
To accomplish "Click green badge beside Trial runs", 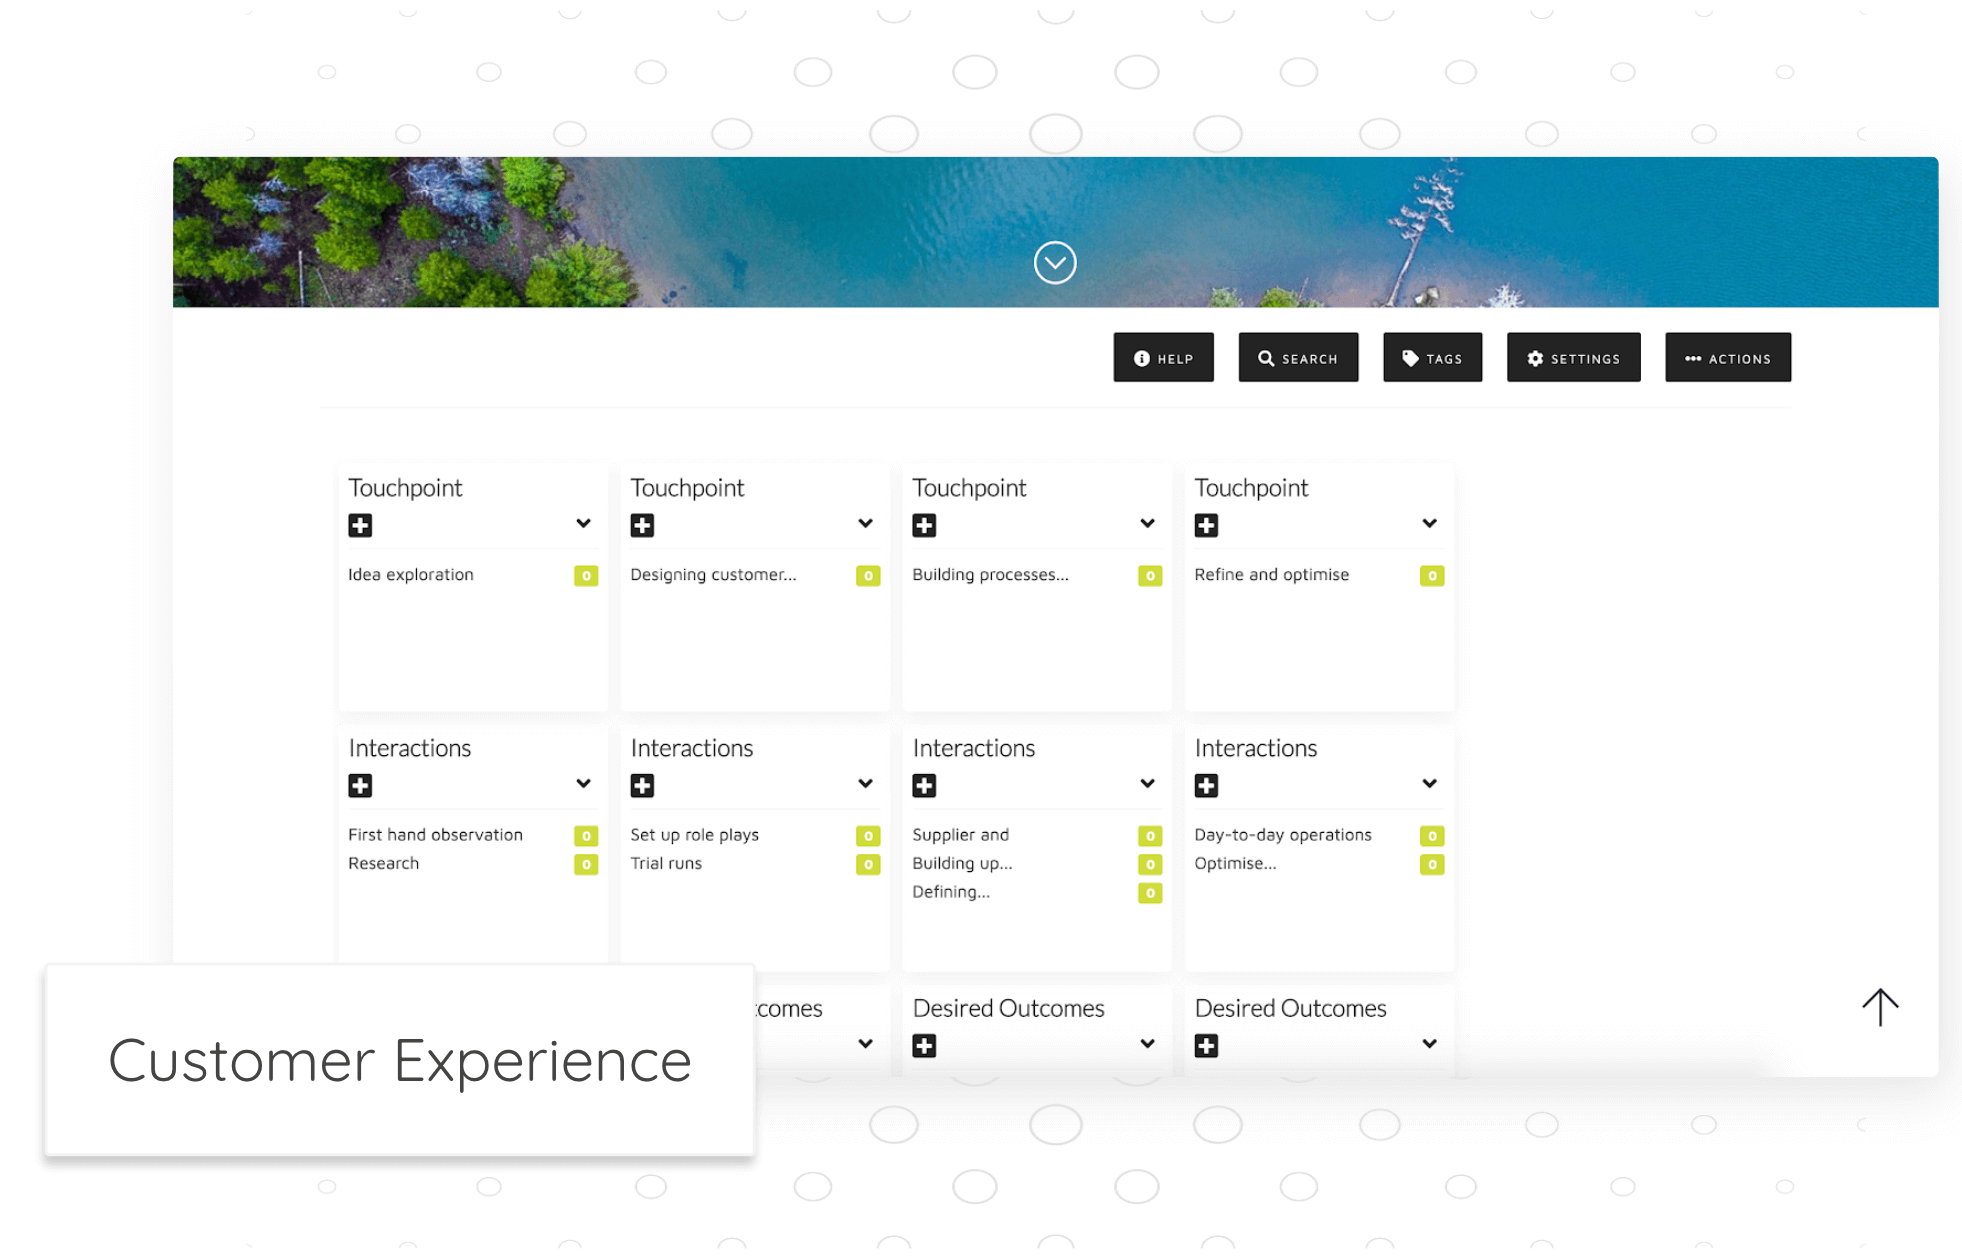I will (x=868, y=864).
